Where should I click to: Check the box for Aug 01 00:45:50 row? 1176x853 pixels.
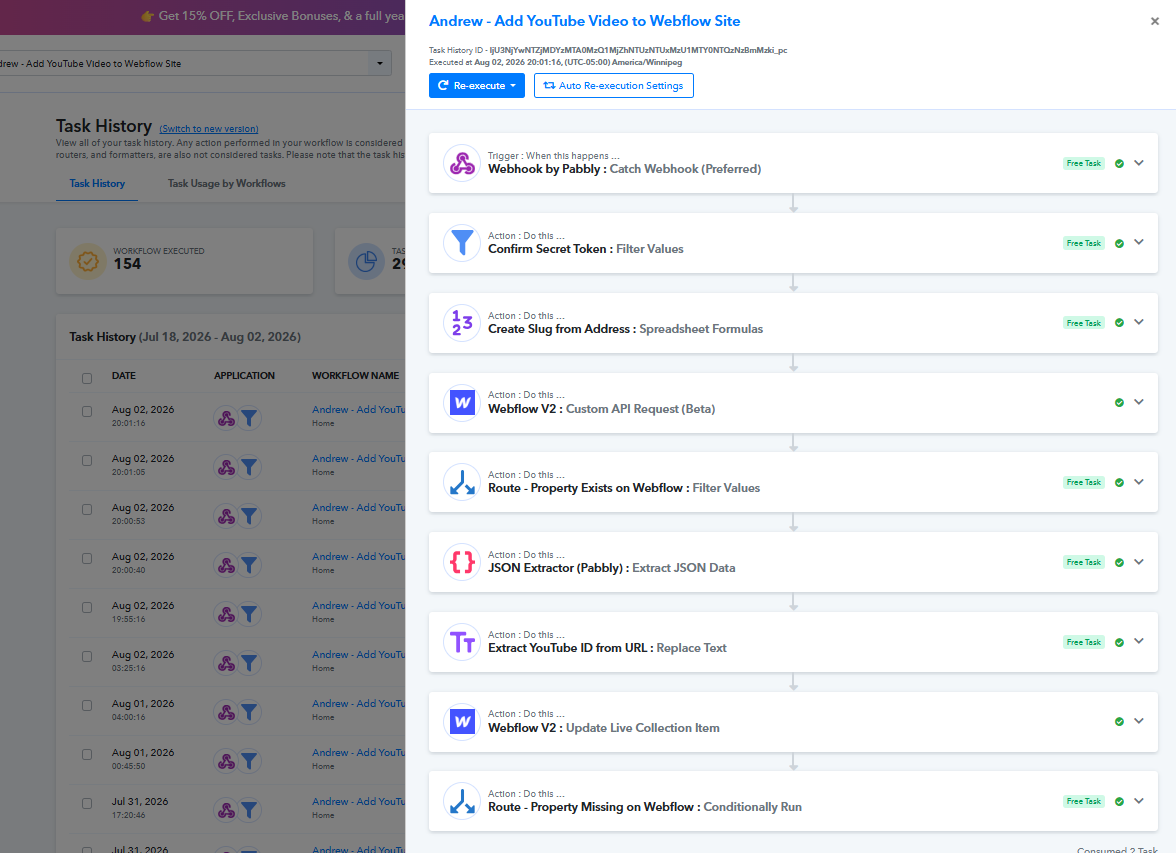click(x=87, y=755)
